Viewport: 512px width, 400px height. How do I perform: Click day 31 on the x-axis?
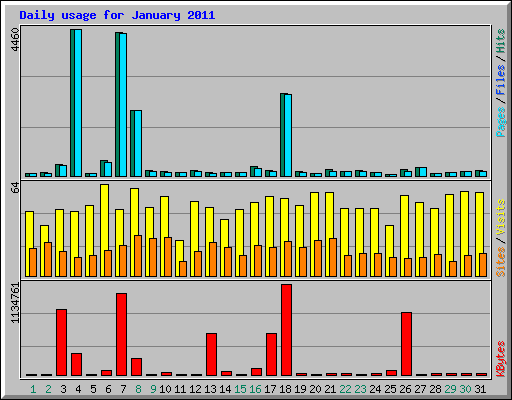[x=480, y=389]
